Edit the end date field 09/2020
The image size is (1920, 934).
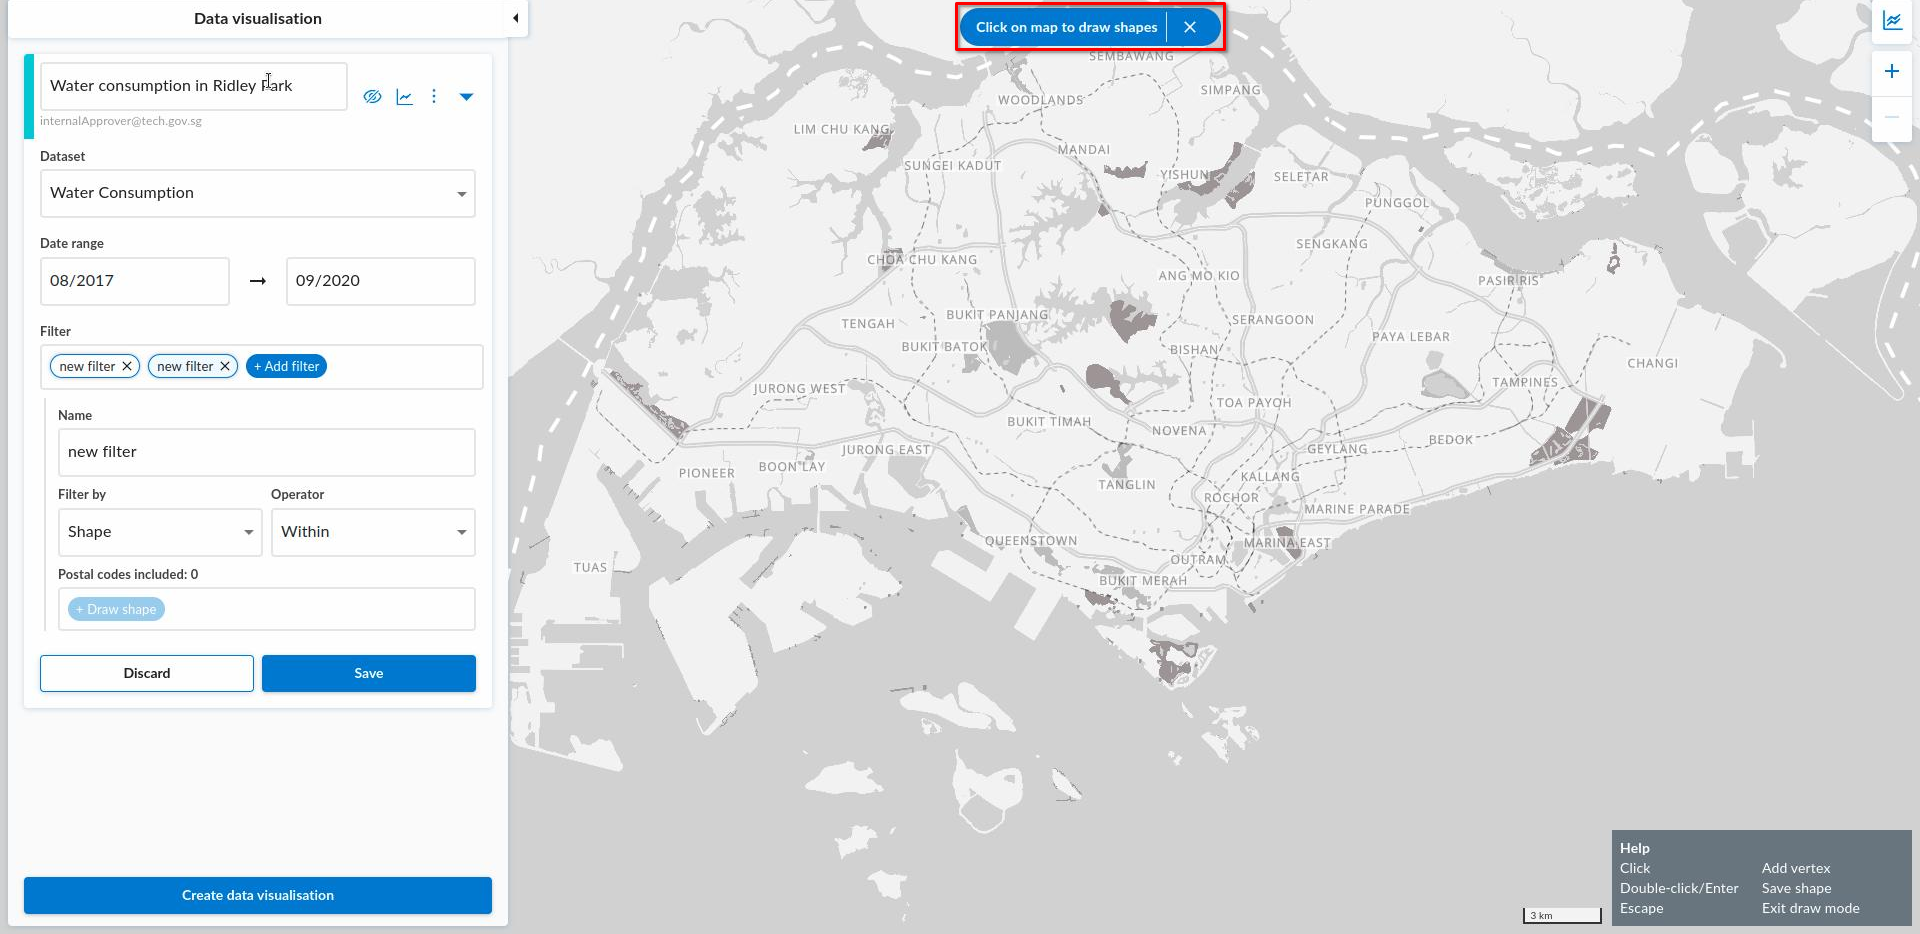pos(381,281)
